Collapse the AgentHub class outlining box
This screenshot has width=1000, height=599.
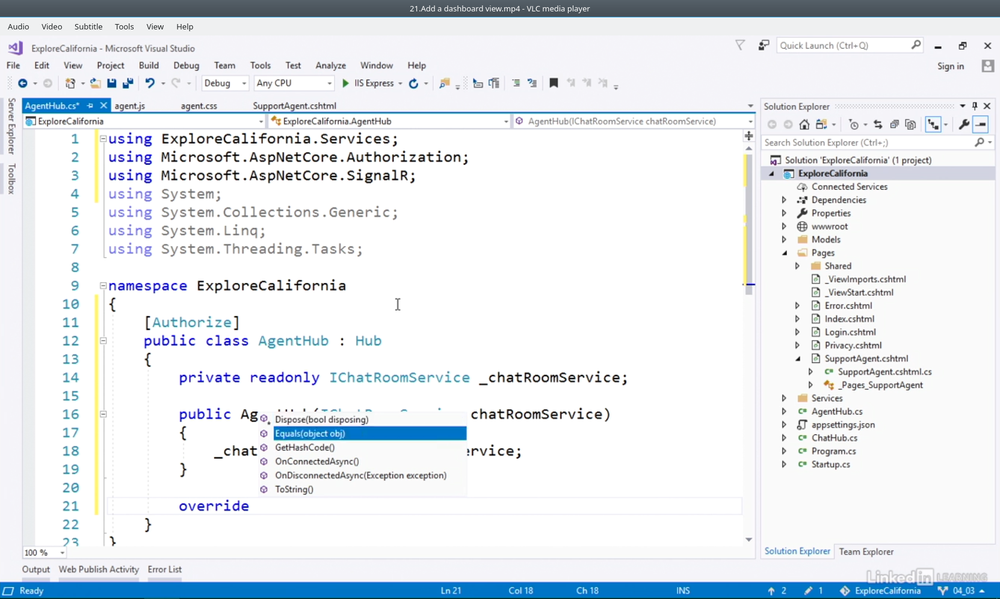[x=103, y=341]
